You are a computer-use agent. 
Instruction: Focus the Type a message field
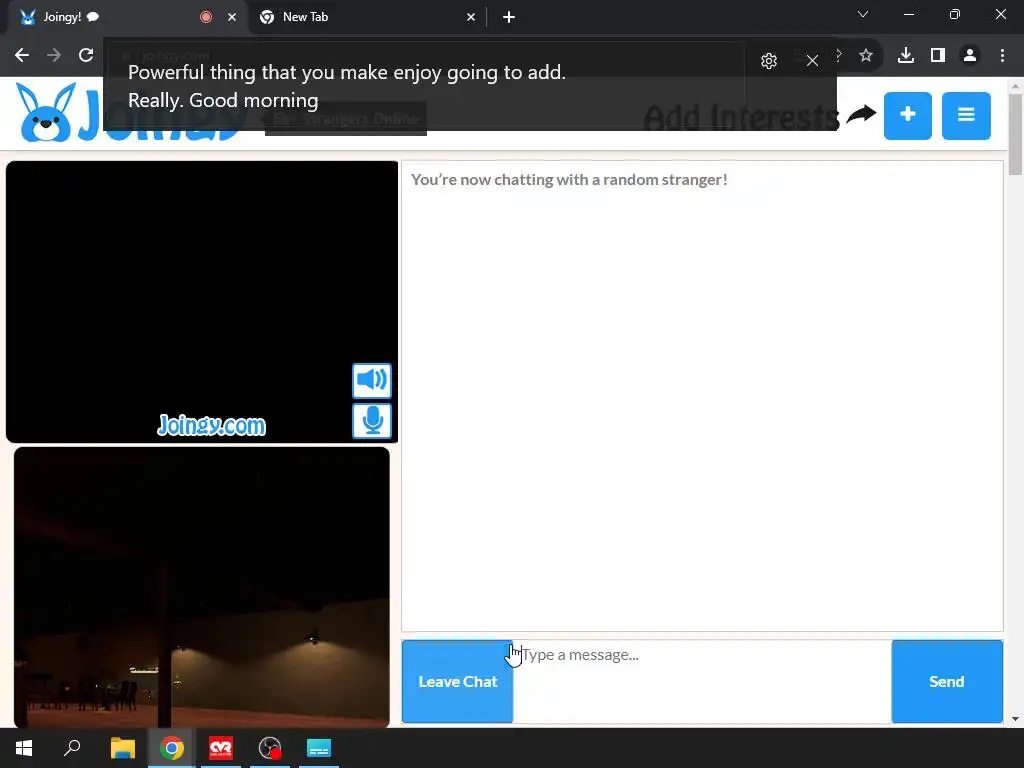[x=702, y=681]
